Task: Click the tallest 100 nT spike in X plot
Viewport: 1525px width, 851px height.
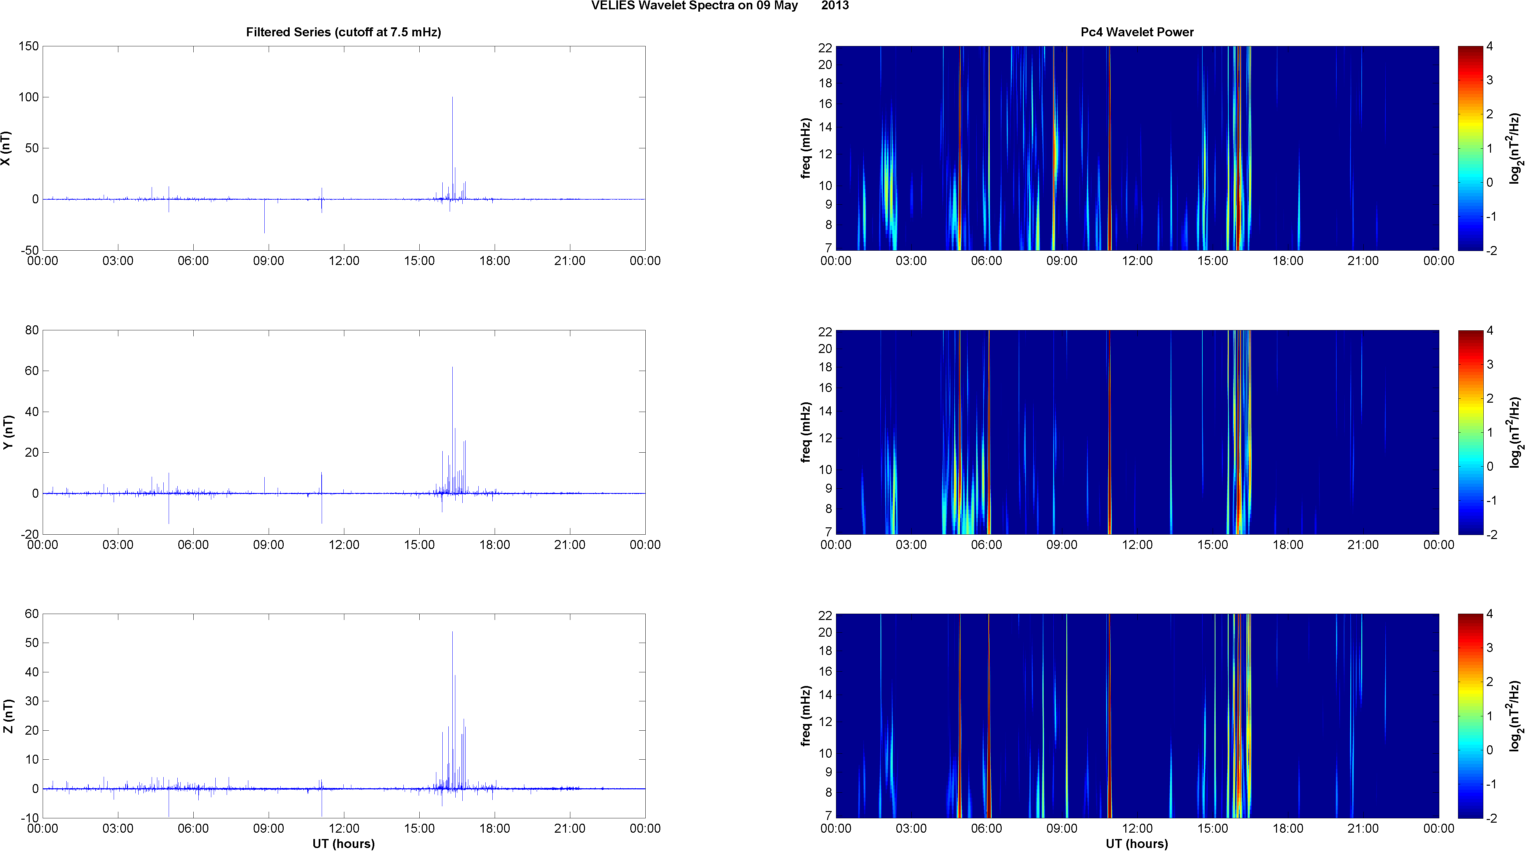Action: click(452, 100)
